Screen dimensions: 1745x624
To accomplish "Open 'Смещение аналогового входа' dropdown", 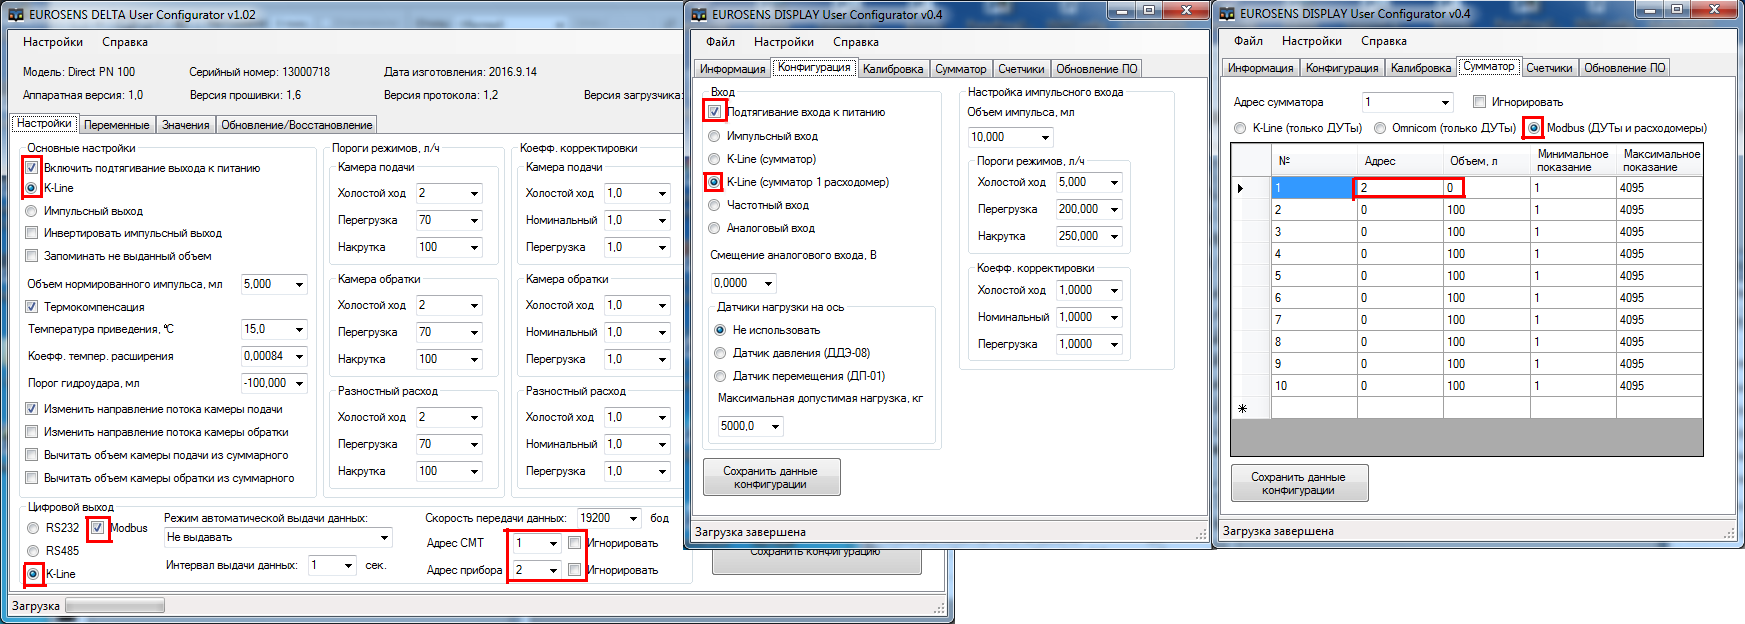I will (x=768, y=283).
